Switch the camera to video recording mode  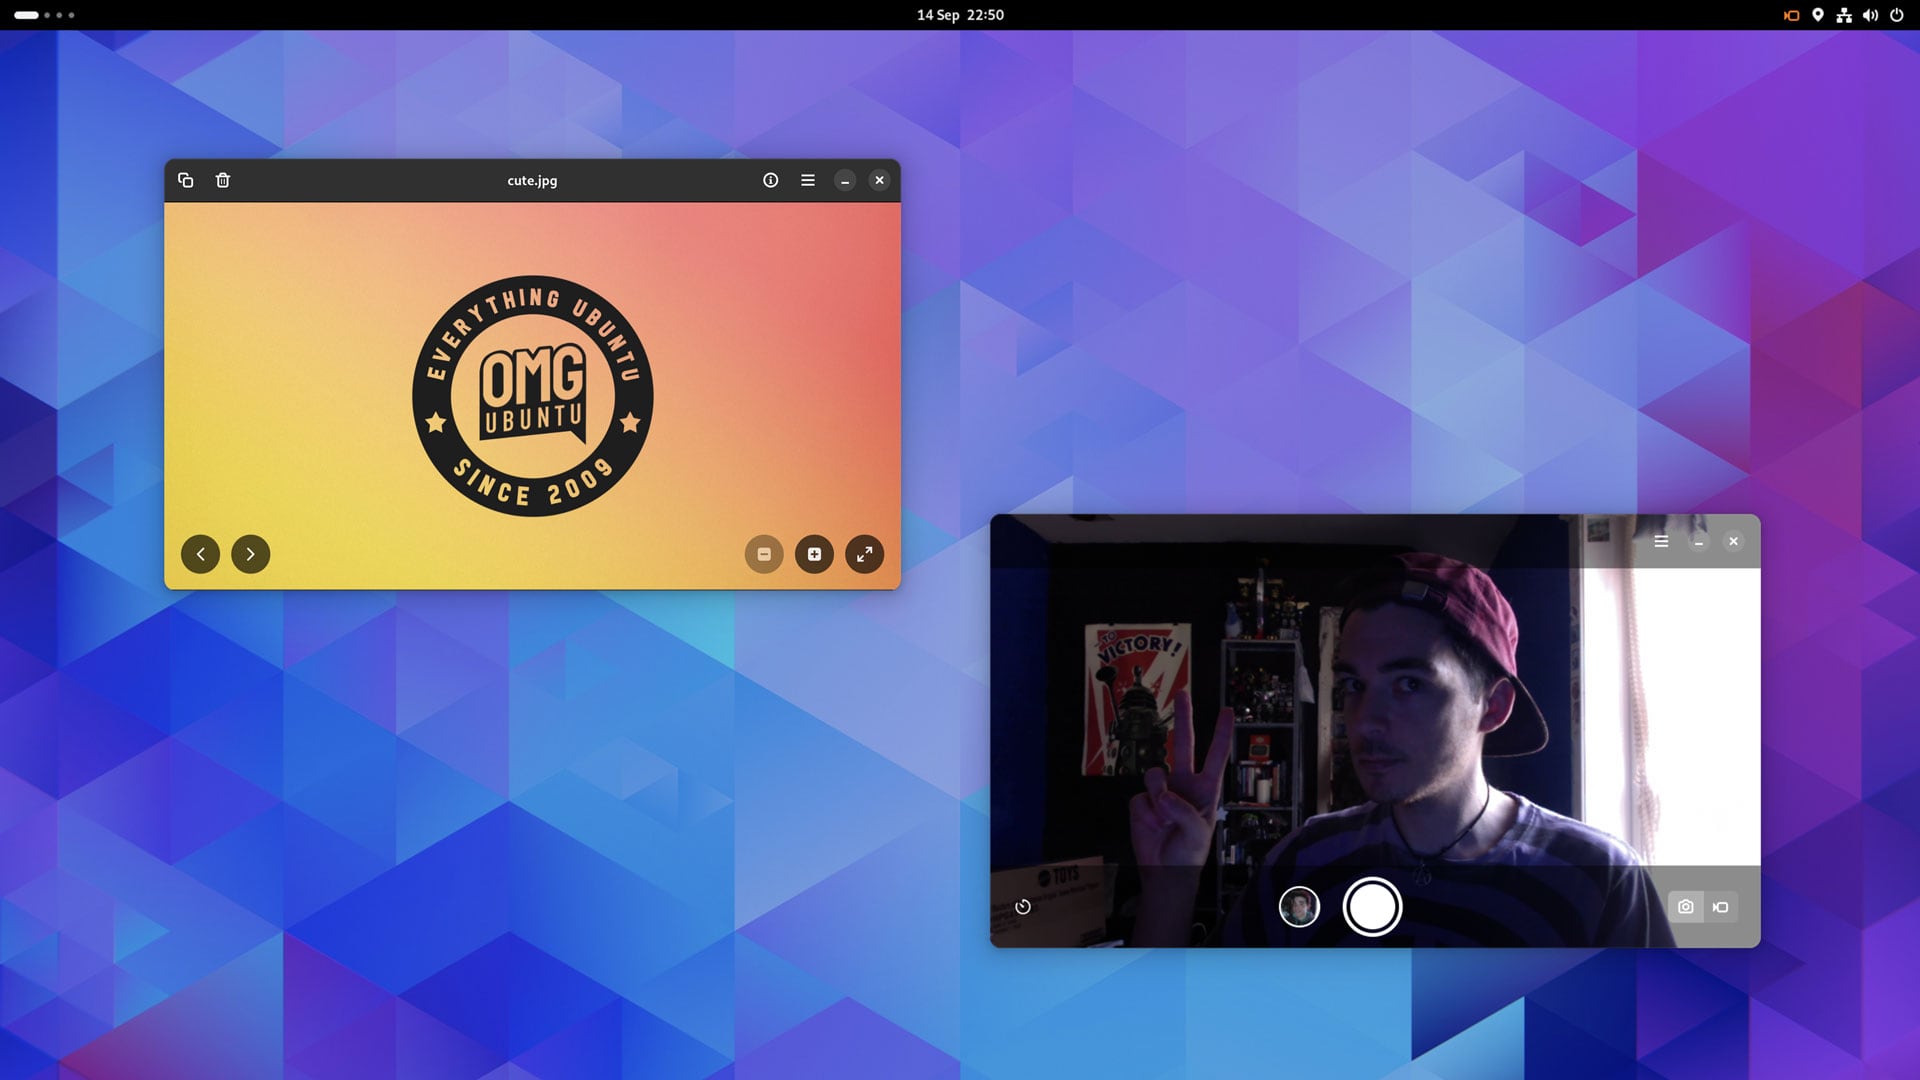coord(1719,906)
